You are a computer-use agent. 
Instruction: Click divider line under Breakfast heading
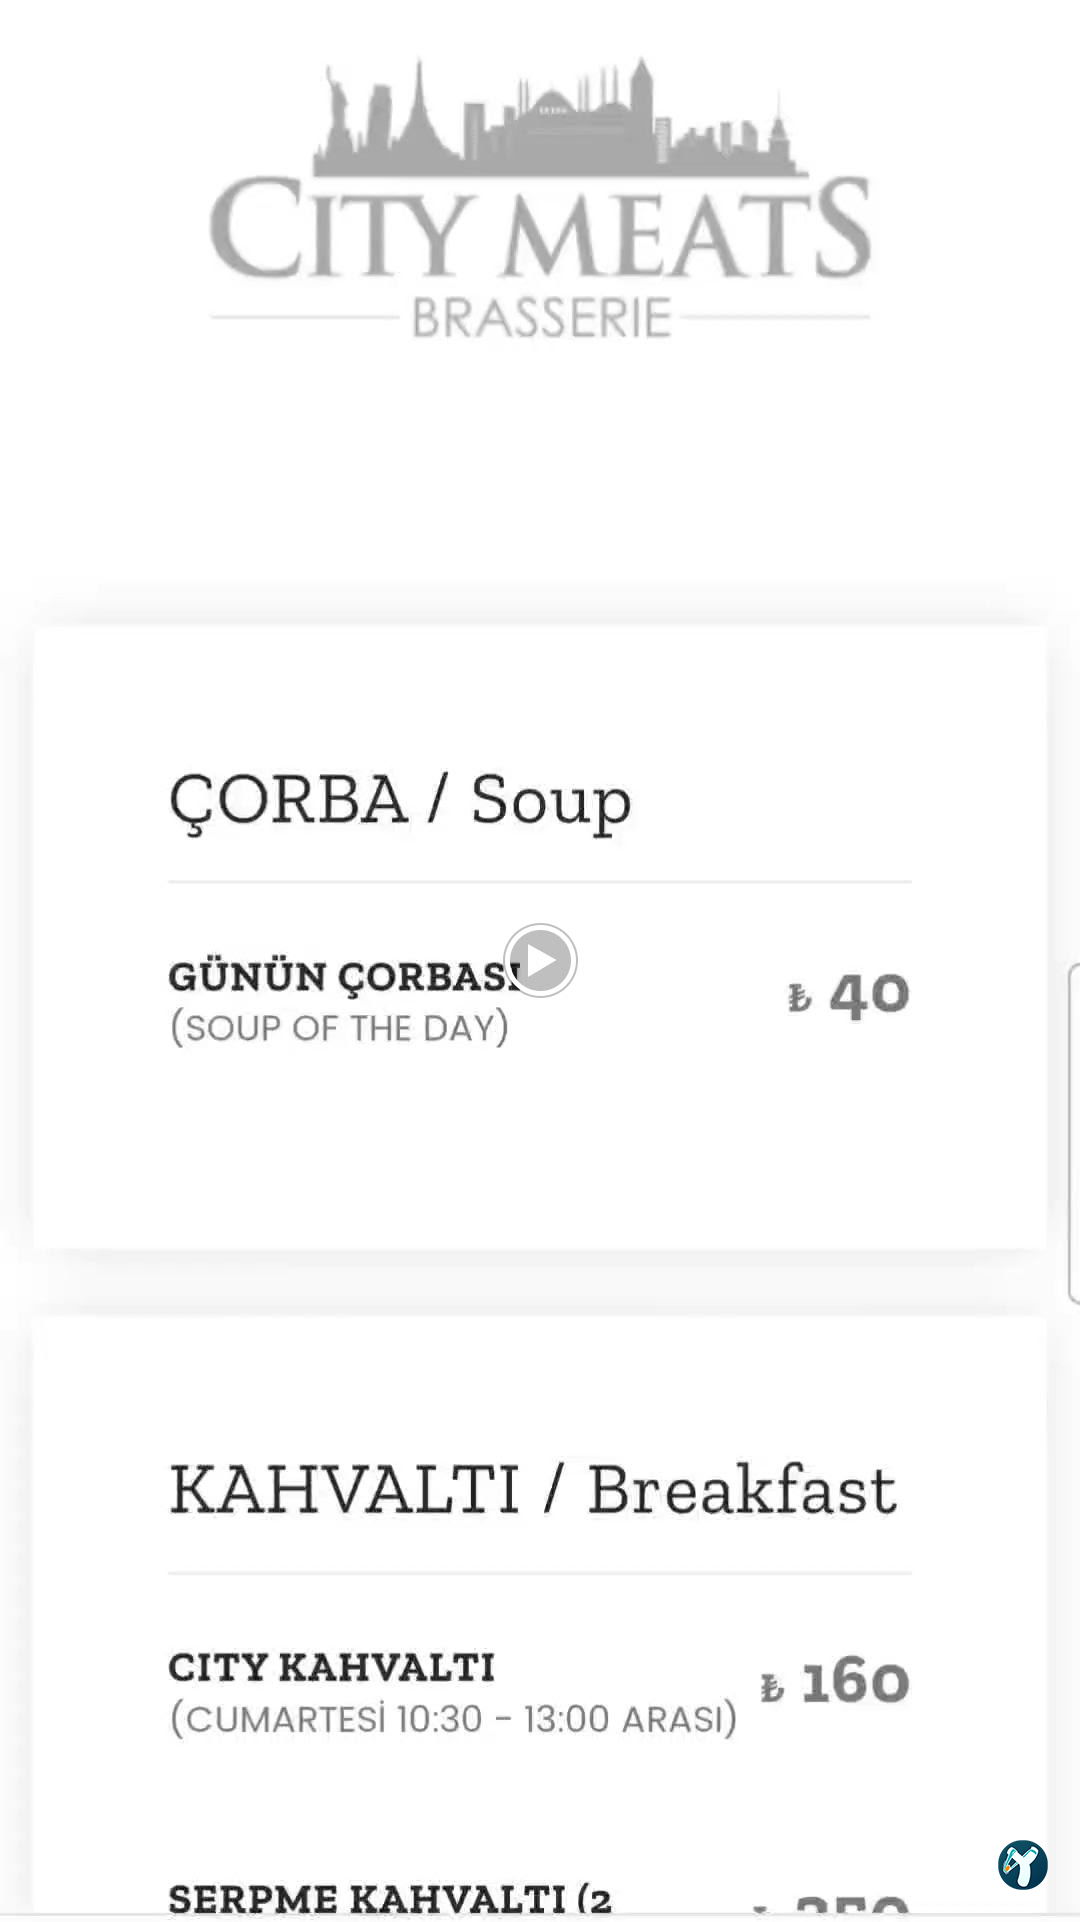click(x=540, y=1573)
